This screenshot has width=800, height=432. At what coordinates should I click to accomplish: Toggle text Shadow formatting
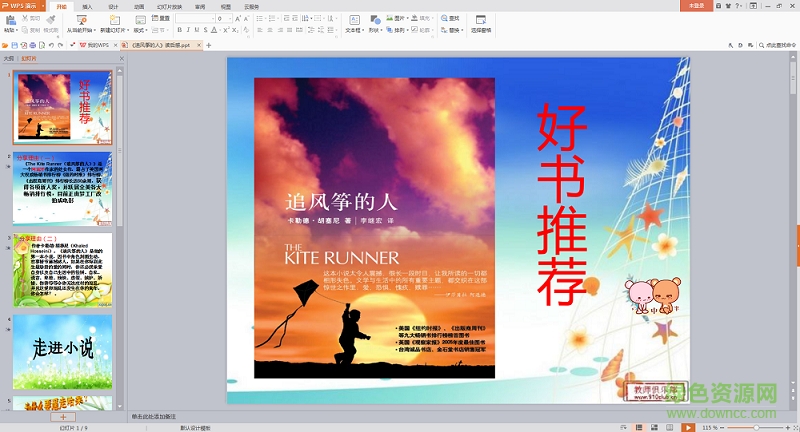coord(206,30)
